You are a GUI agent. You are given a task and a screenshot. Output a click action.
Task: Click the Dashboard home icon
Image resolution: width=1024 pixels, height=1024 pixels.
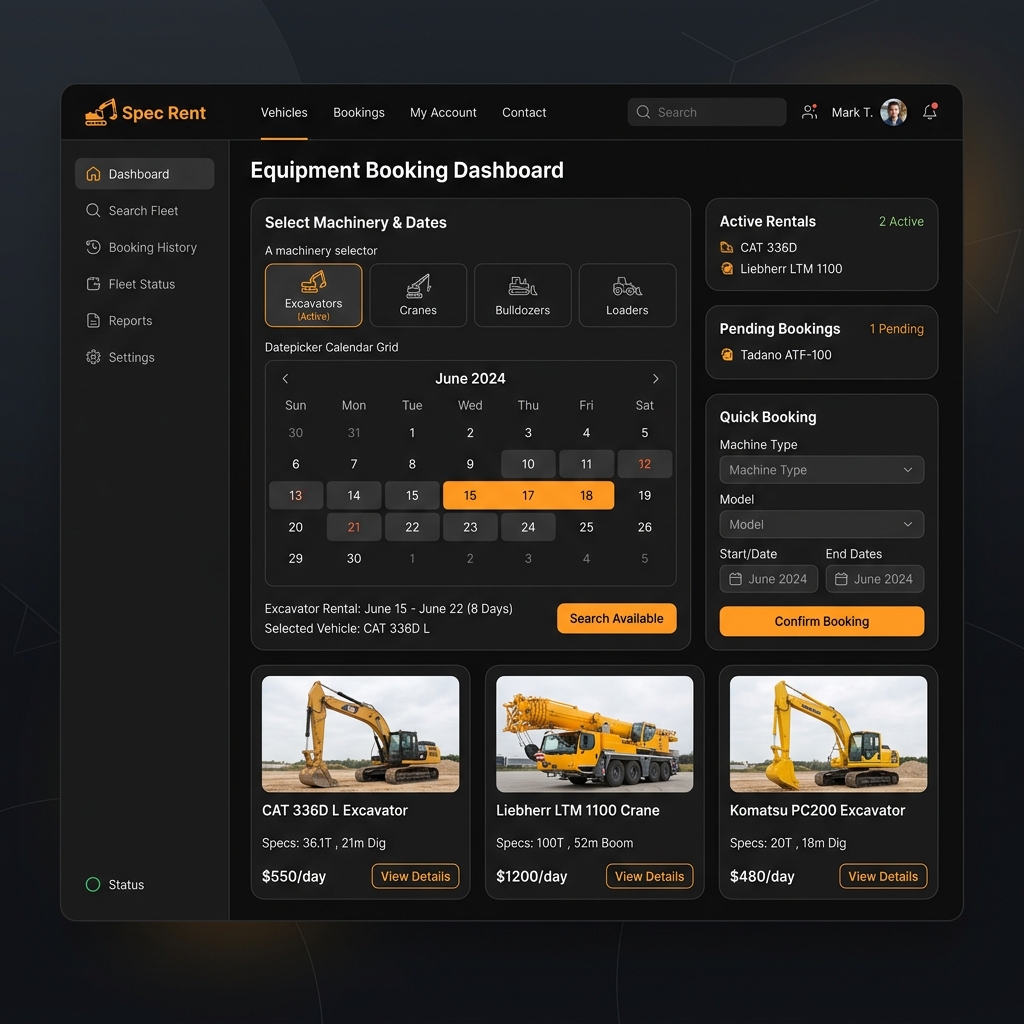coord(93,174)
